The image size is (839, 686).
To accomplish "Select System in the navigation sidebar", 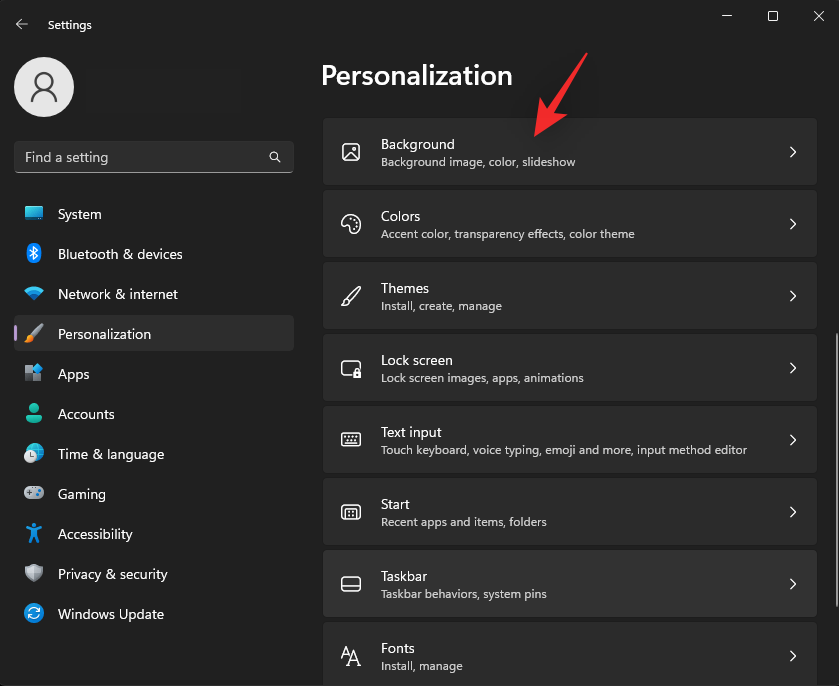I will [79, 214].
